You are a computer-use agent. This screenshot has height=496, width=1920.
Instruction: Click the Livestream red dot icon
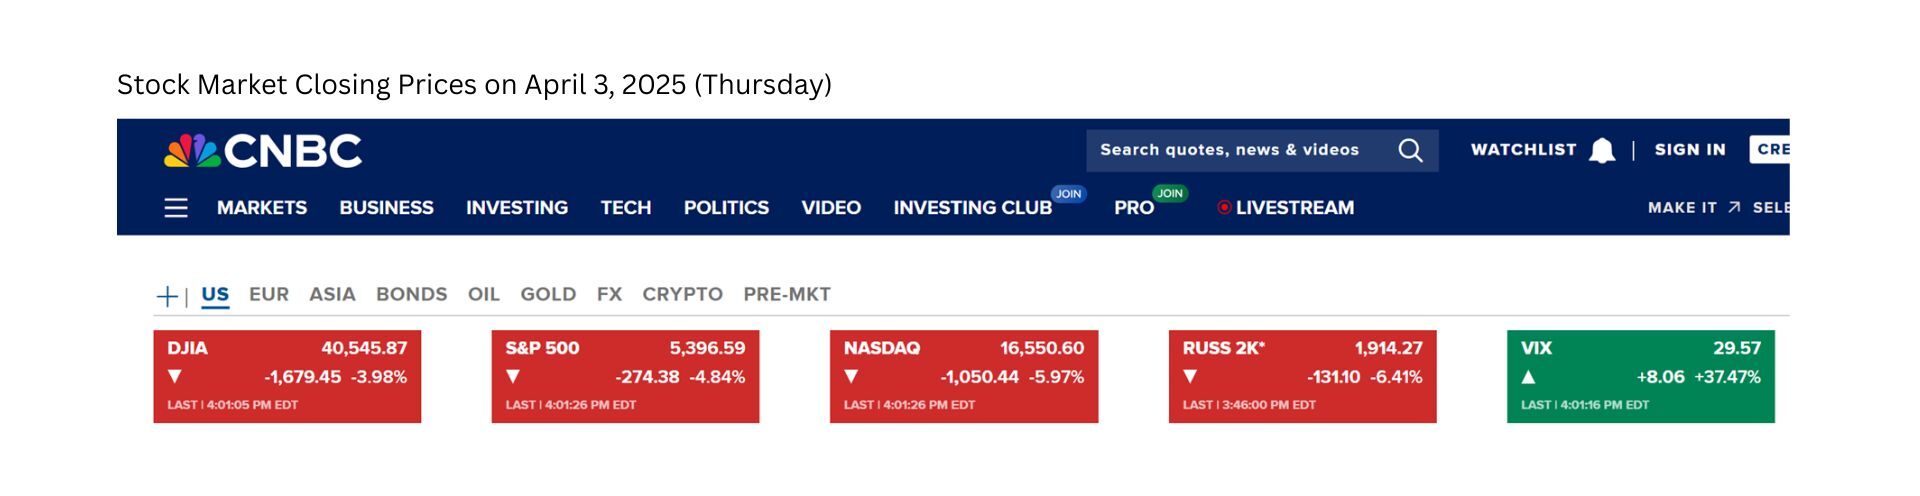click(1224, 207)
